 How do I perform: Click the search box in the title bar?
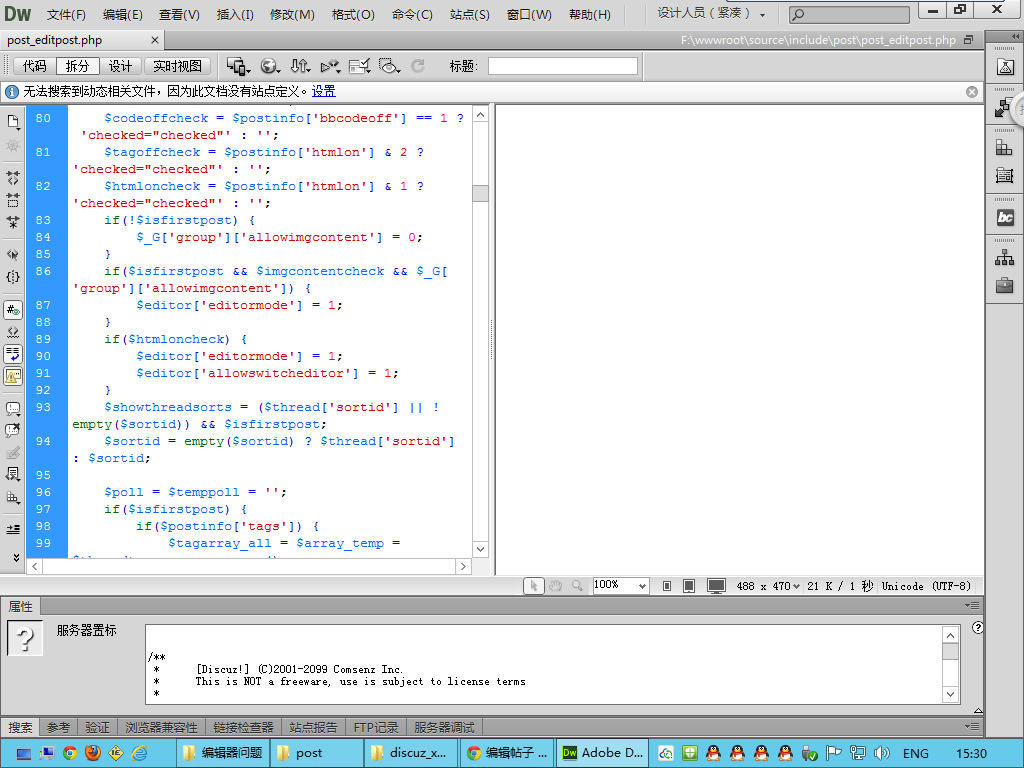pos(849,14)
